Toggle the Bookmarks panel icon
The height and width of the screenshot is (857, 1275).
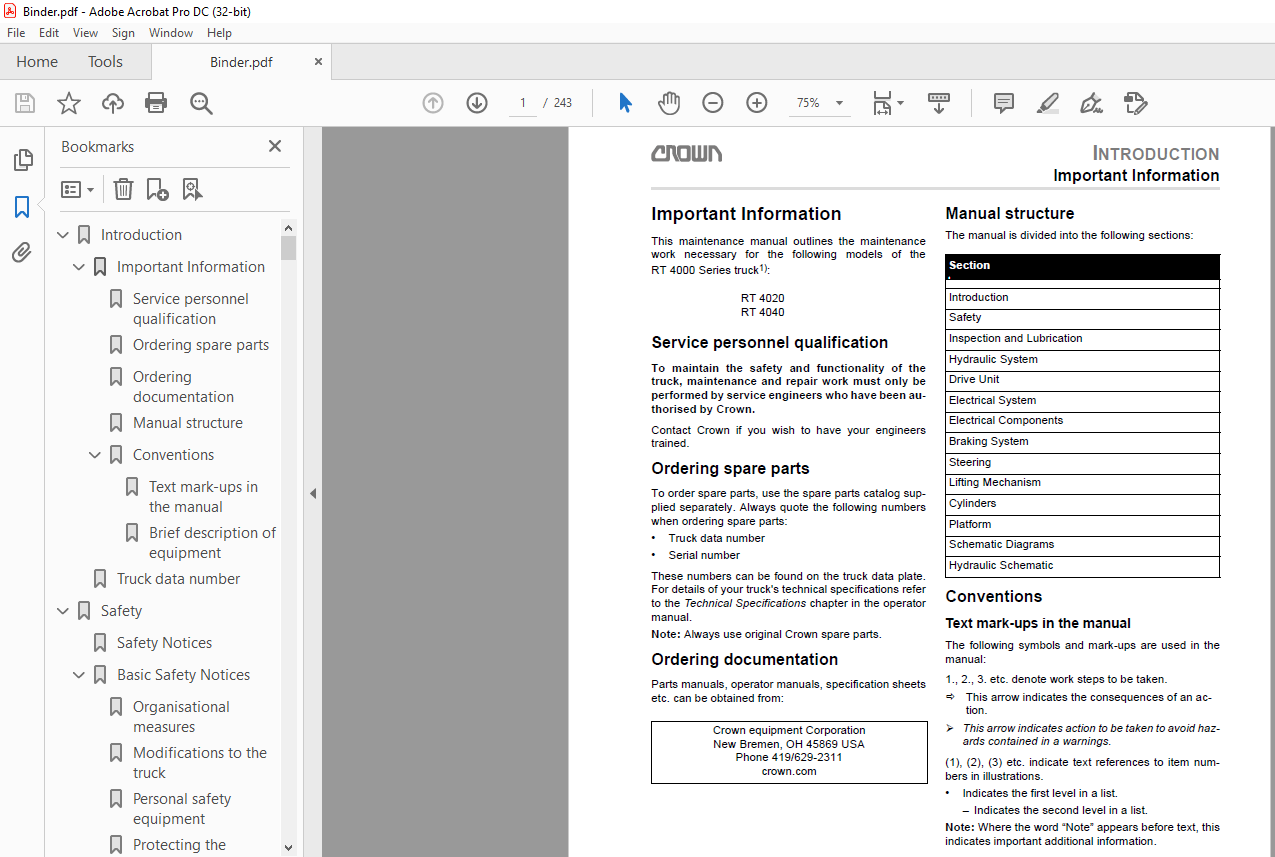tap(22, 207)
